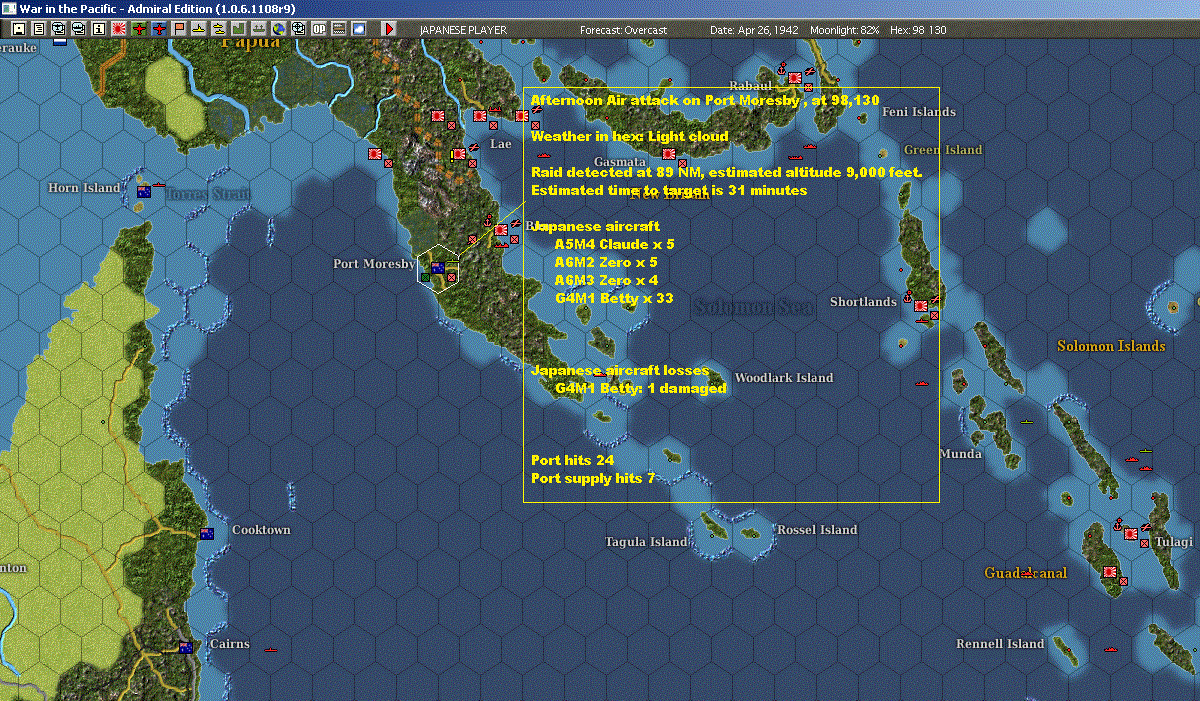Select the red plane on blue icon

click(159, 29)
